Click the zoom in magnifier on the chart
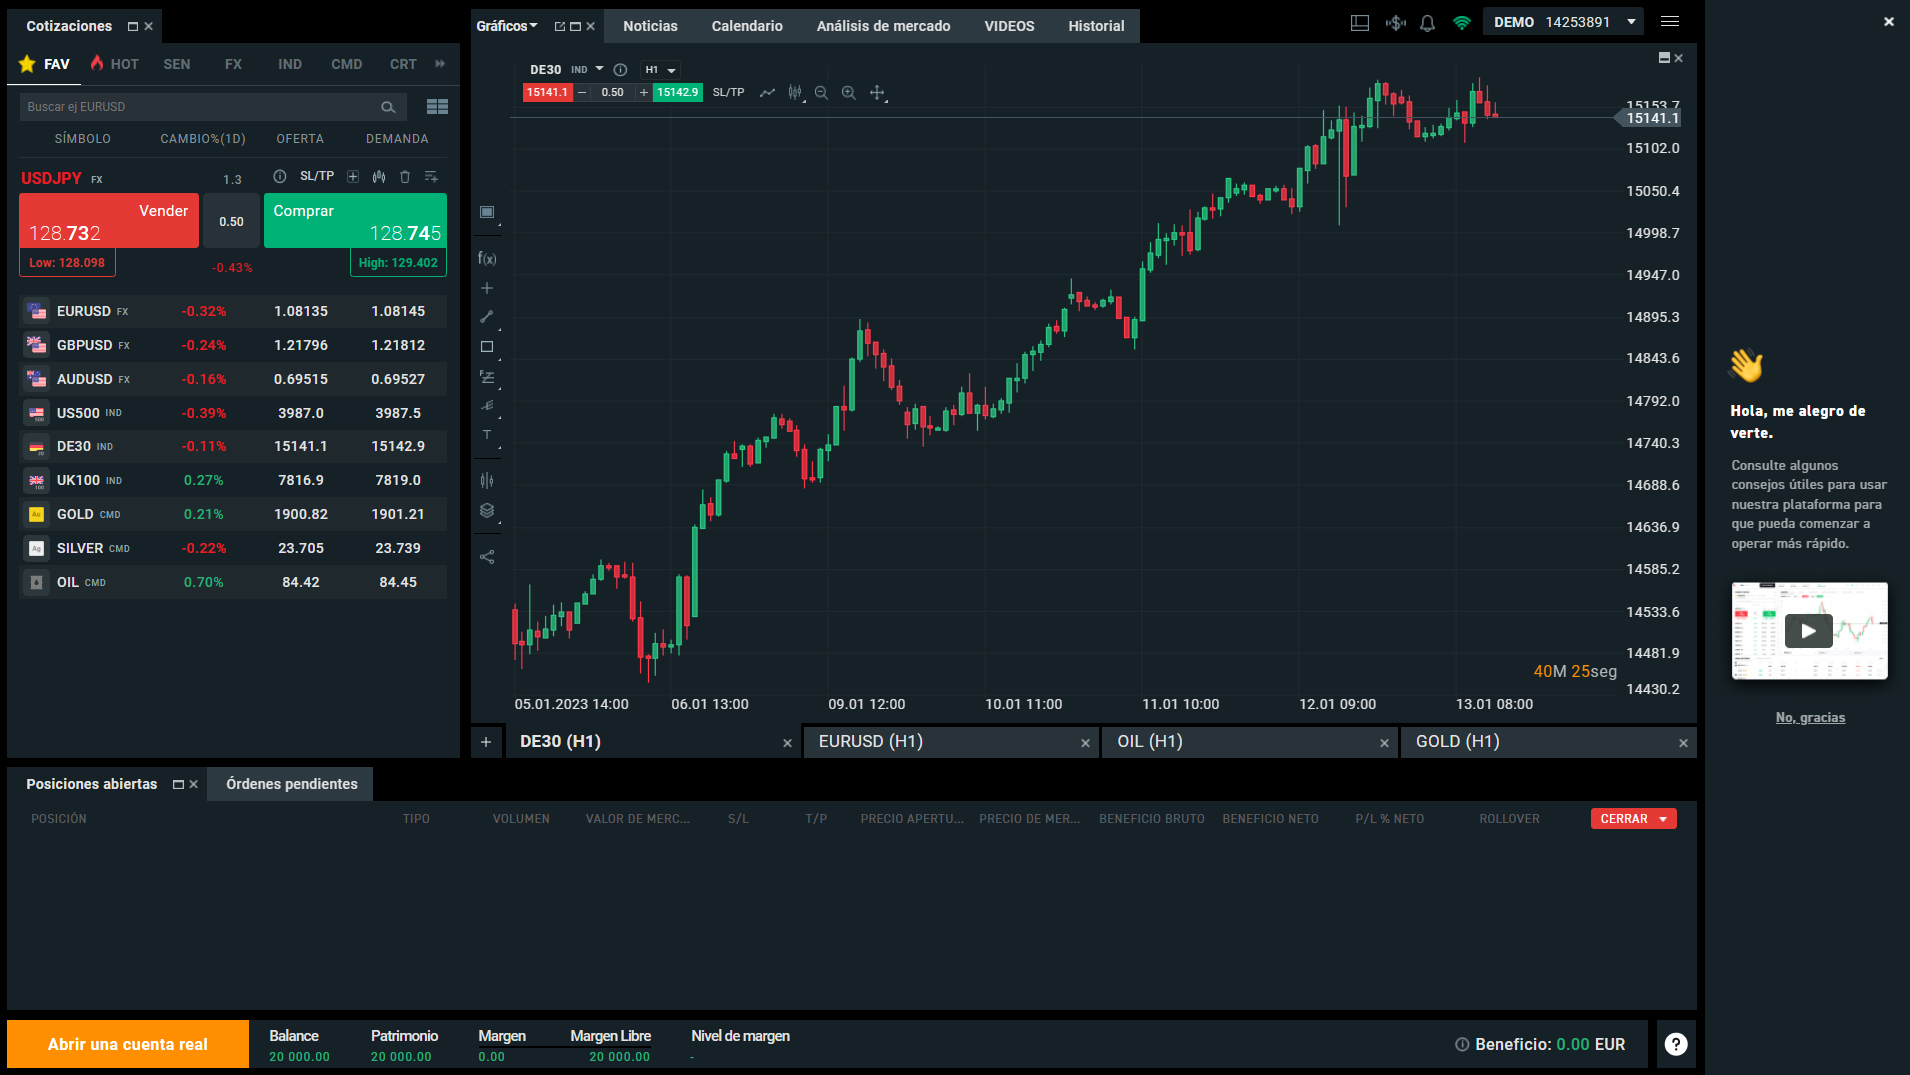 [848, 92]
